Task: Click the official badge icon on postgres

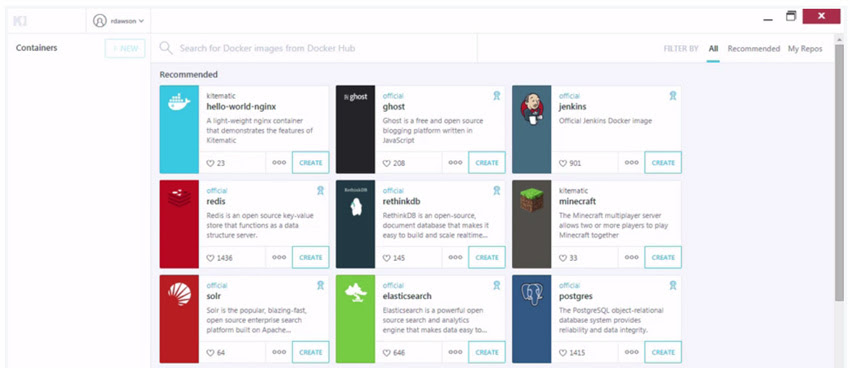Action: [x=673, y=286]
